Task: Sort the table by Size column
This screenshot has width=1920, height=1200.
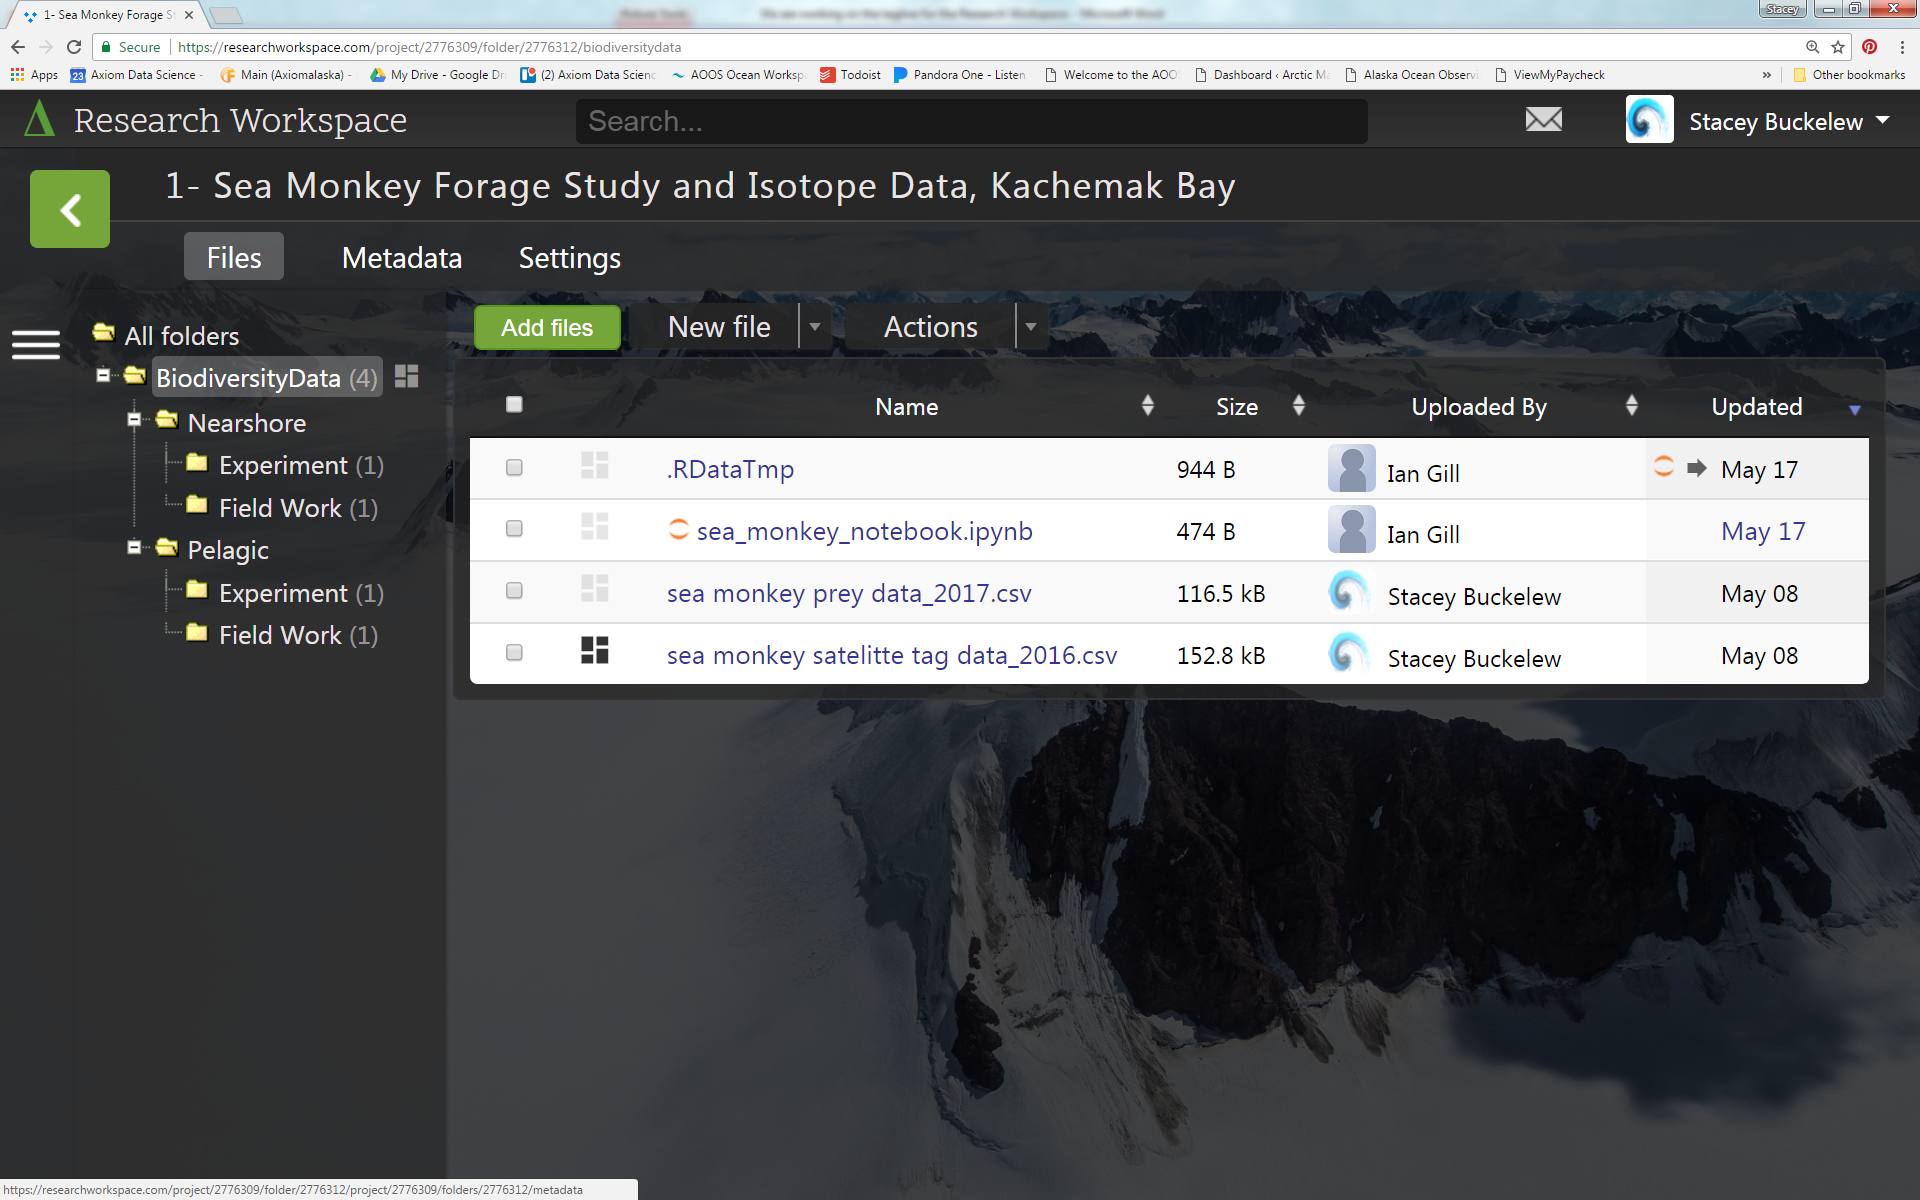Action: click(x=1236, y=406)
